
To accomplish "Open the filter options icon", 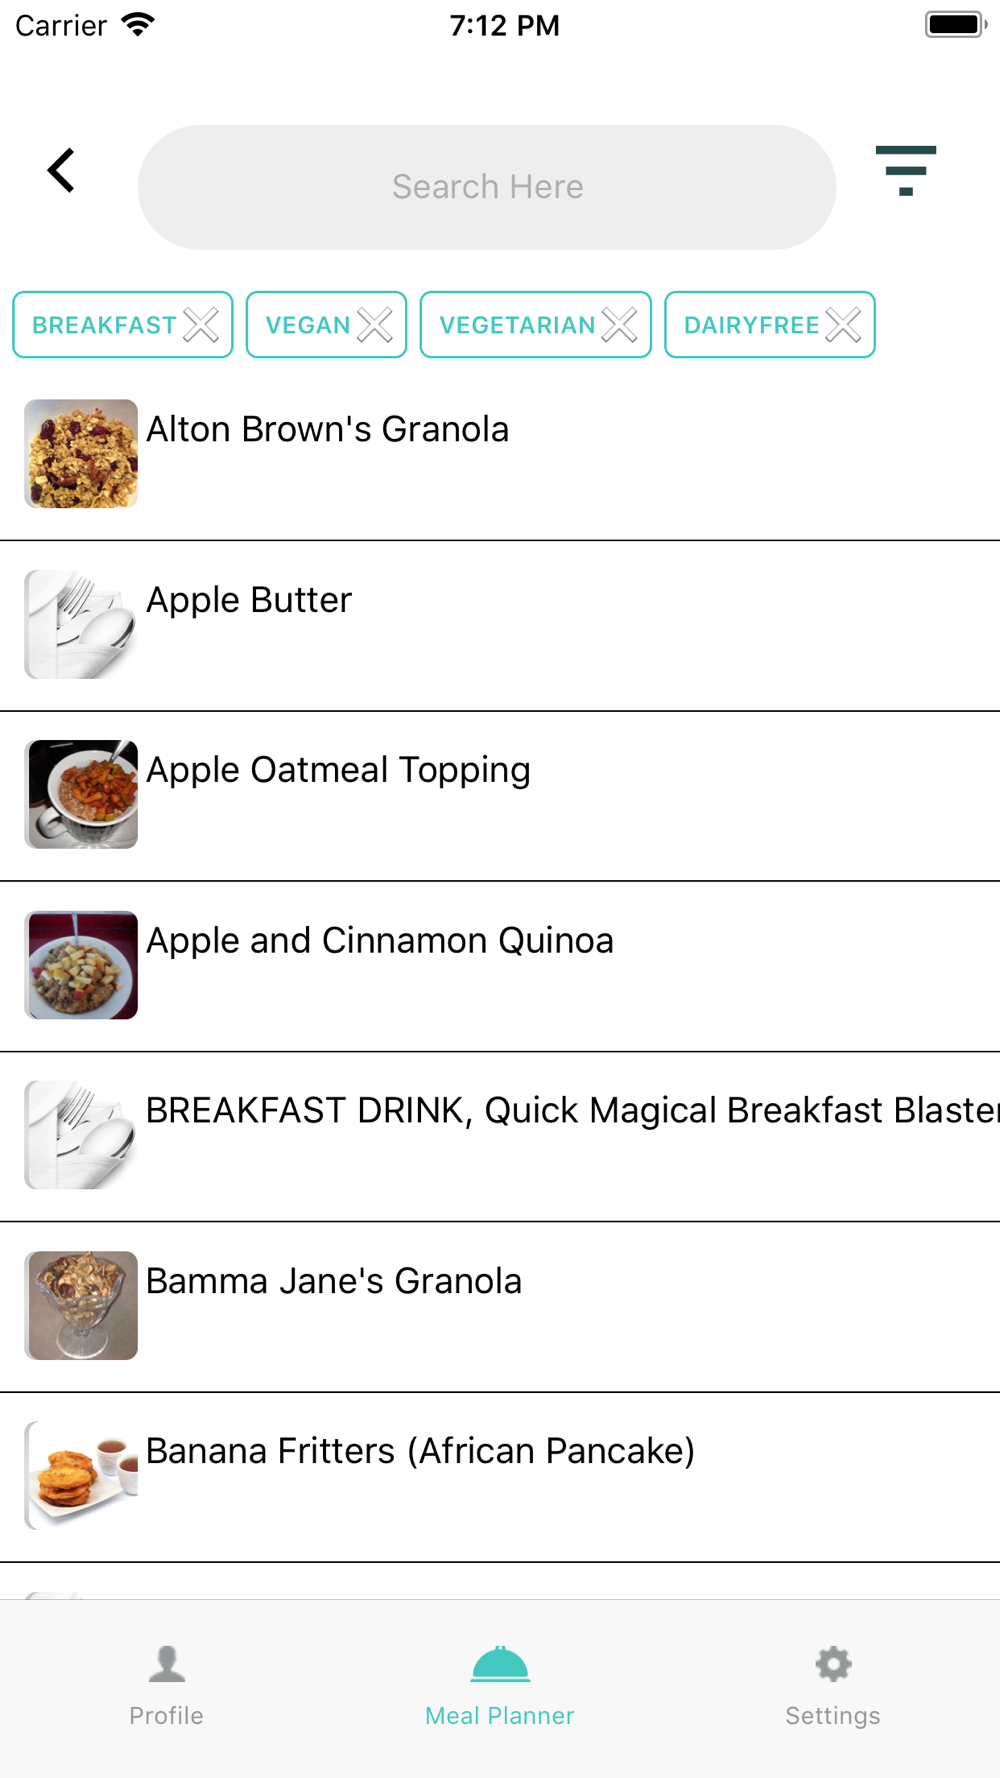I will [905, 170].
